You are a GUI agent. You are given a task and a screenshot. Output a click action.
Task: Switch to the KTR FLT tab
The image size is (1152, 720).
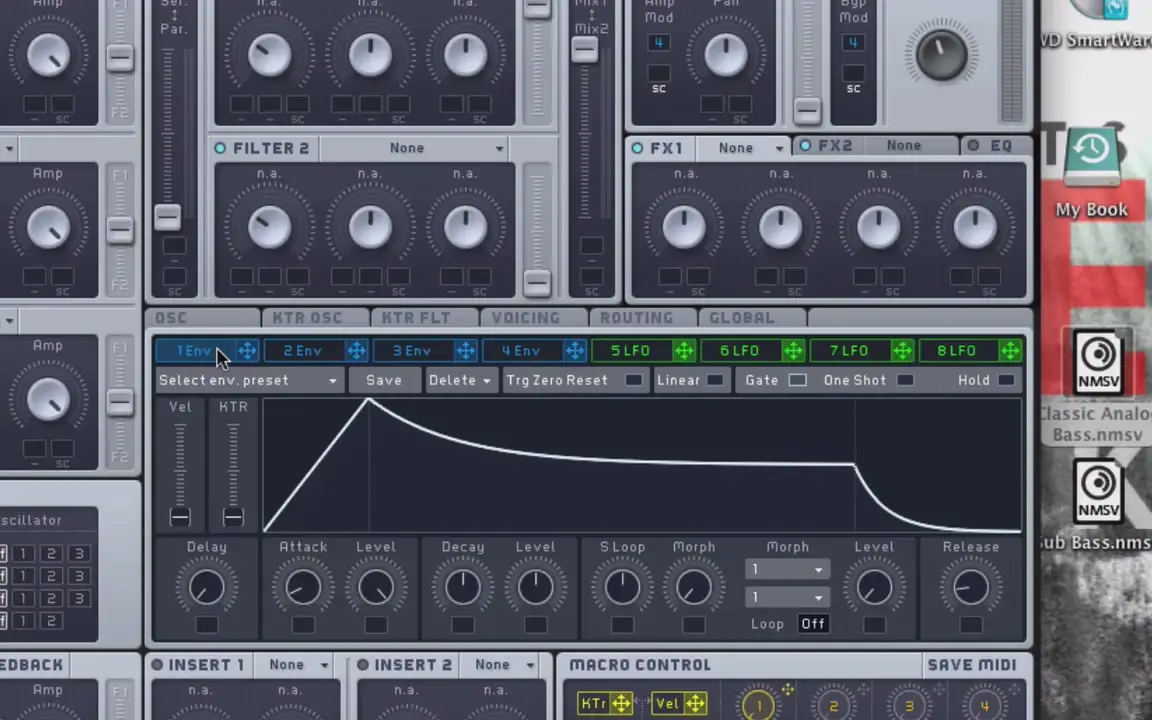click(424, 318)
